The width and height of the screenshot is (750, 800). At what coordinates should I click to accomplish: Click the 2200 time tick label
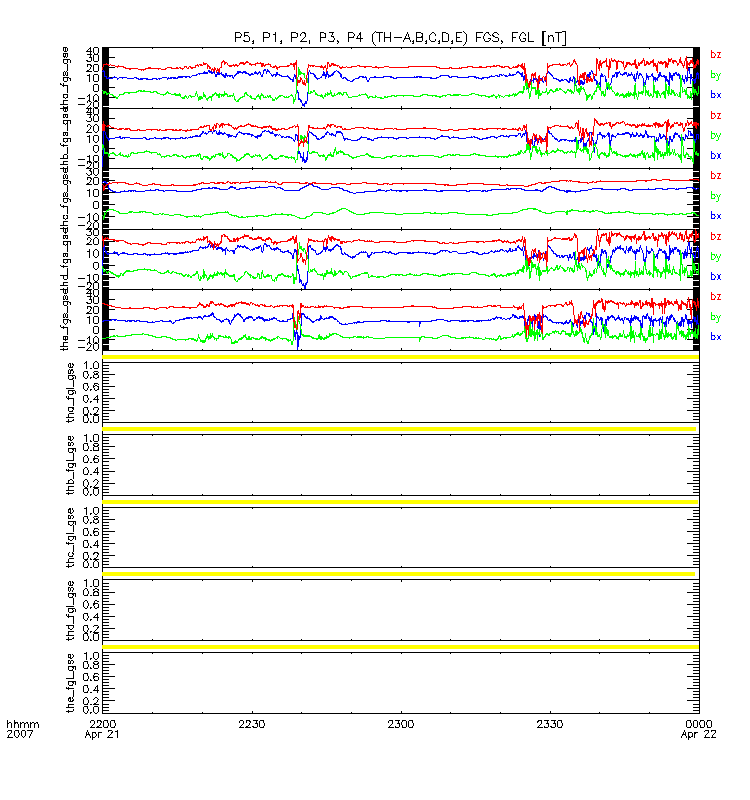coord(103,724)
